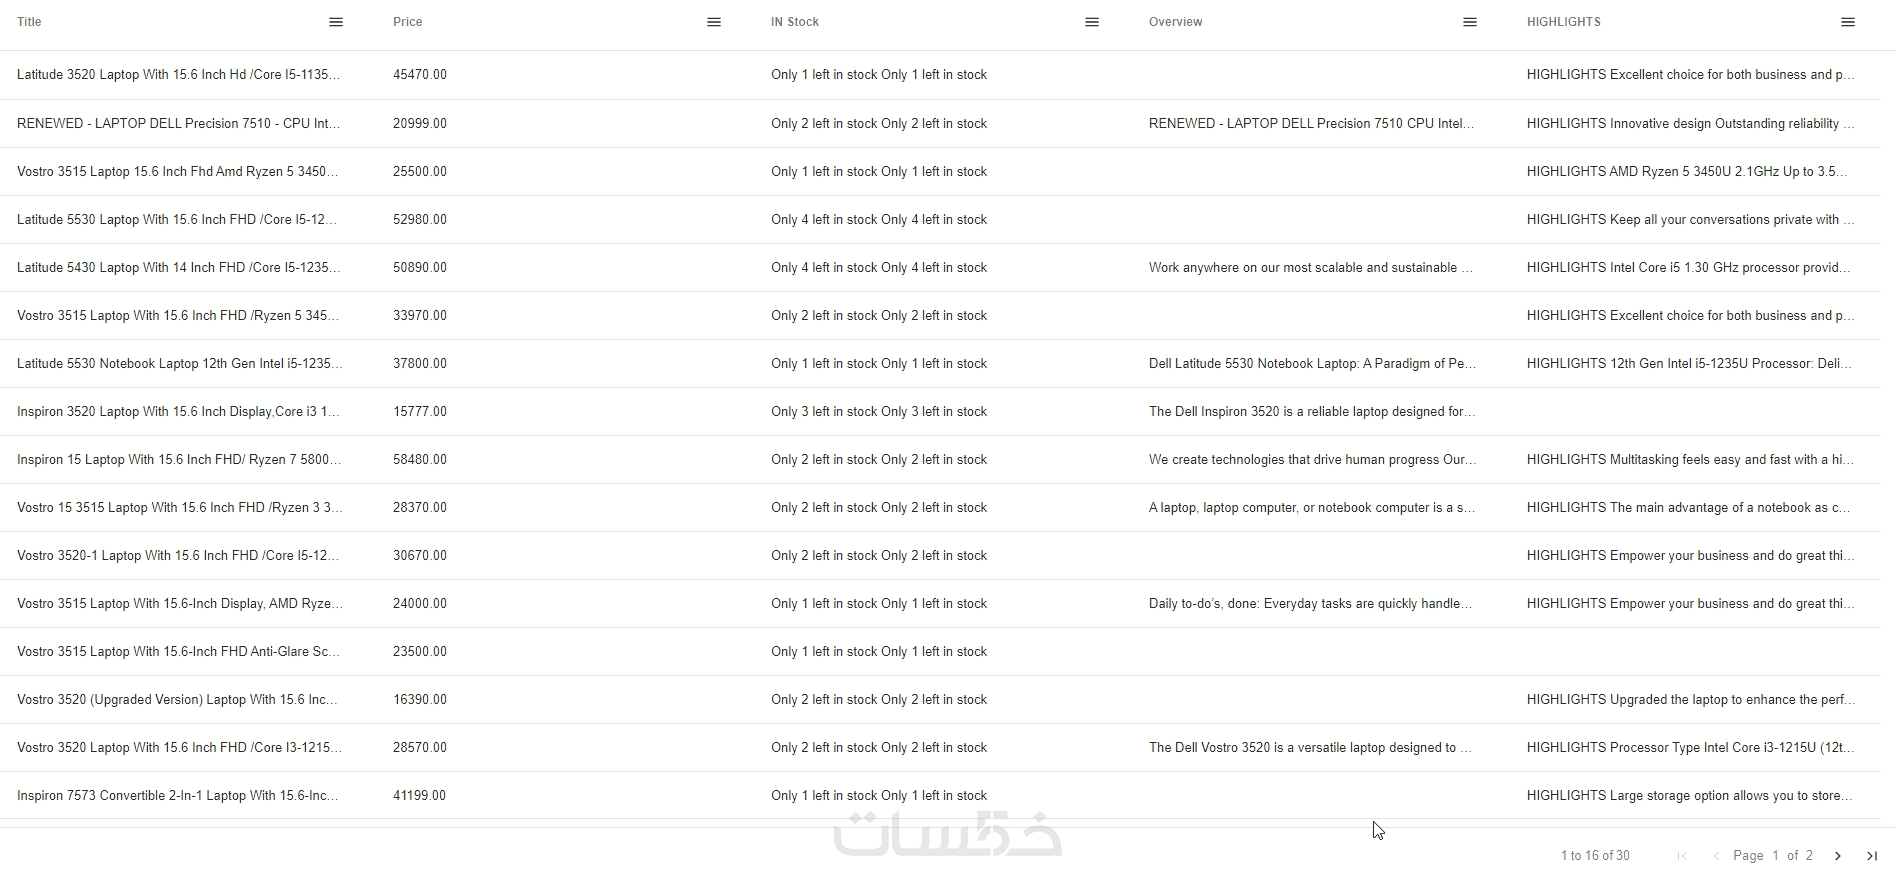Click the HIGHLIGHTS column header label
The image size is (1896, 874).
pyautogui.click(x=1564, y=22)
